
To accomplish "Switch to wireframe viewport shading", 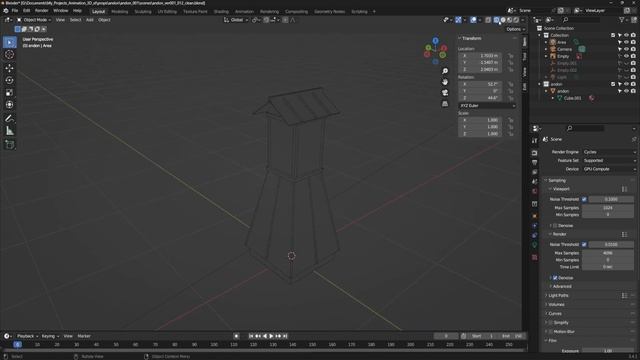I will point(496,20).
